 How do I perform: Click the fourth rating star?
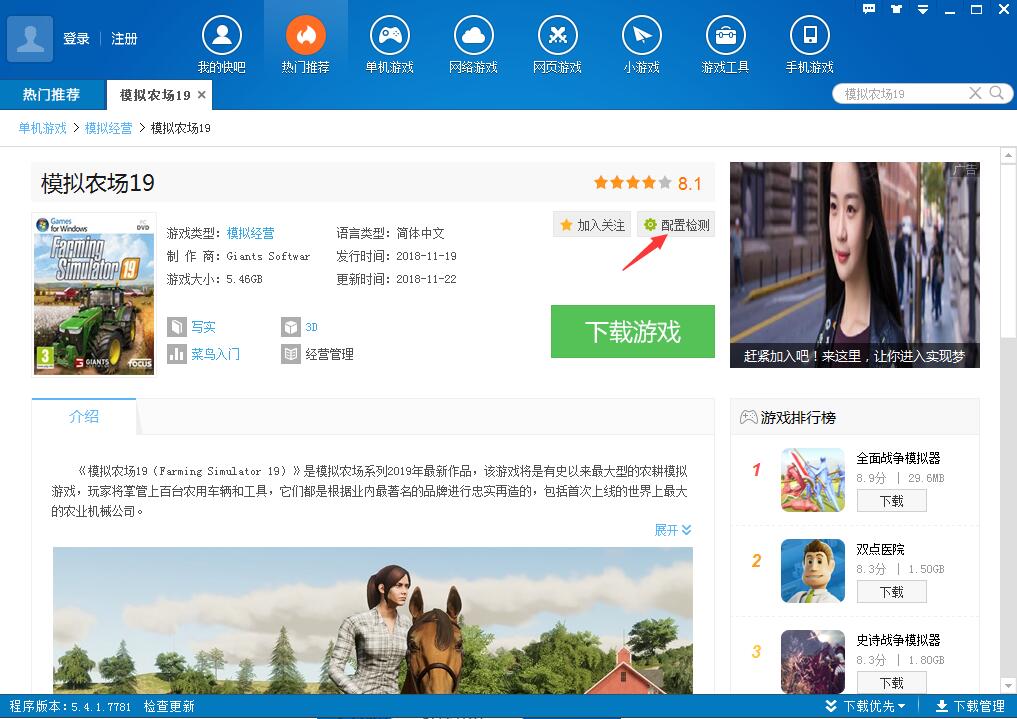[650, 183]
